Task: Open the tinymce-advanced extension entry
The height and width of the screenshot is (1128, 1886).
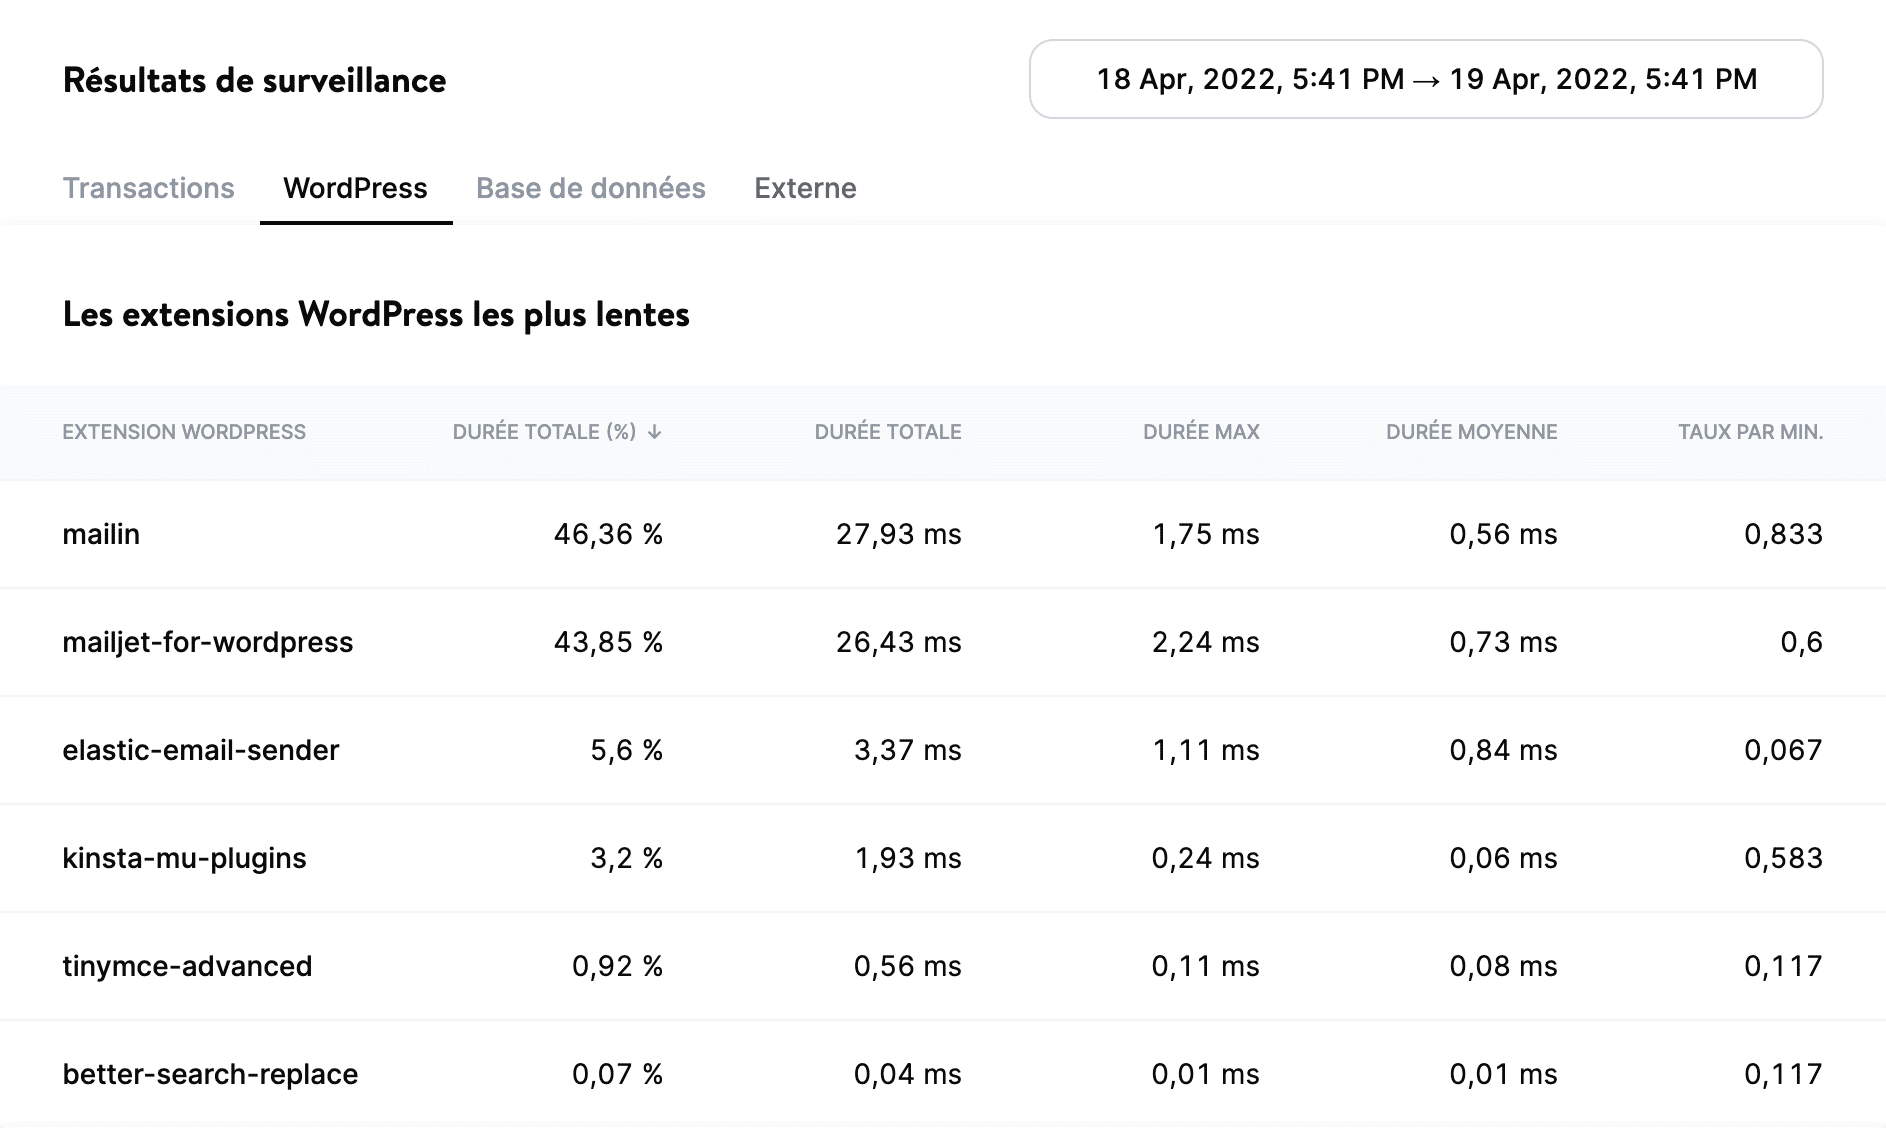Action: coord(187,966)
